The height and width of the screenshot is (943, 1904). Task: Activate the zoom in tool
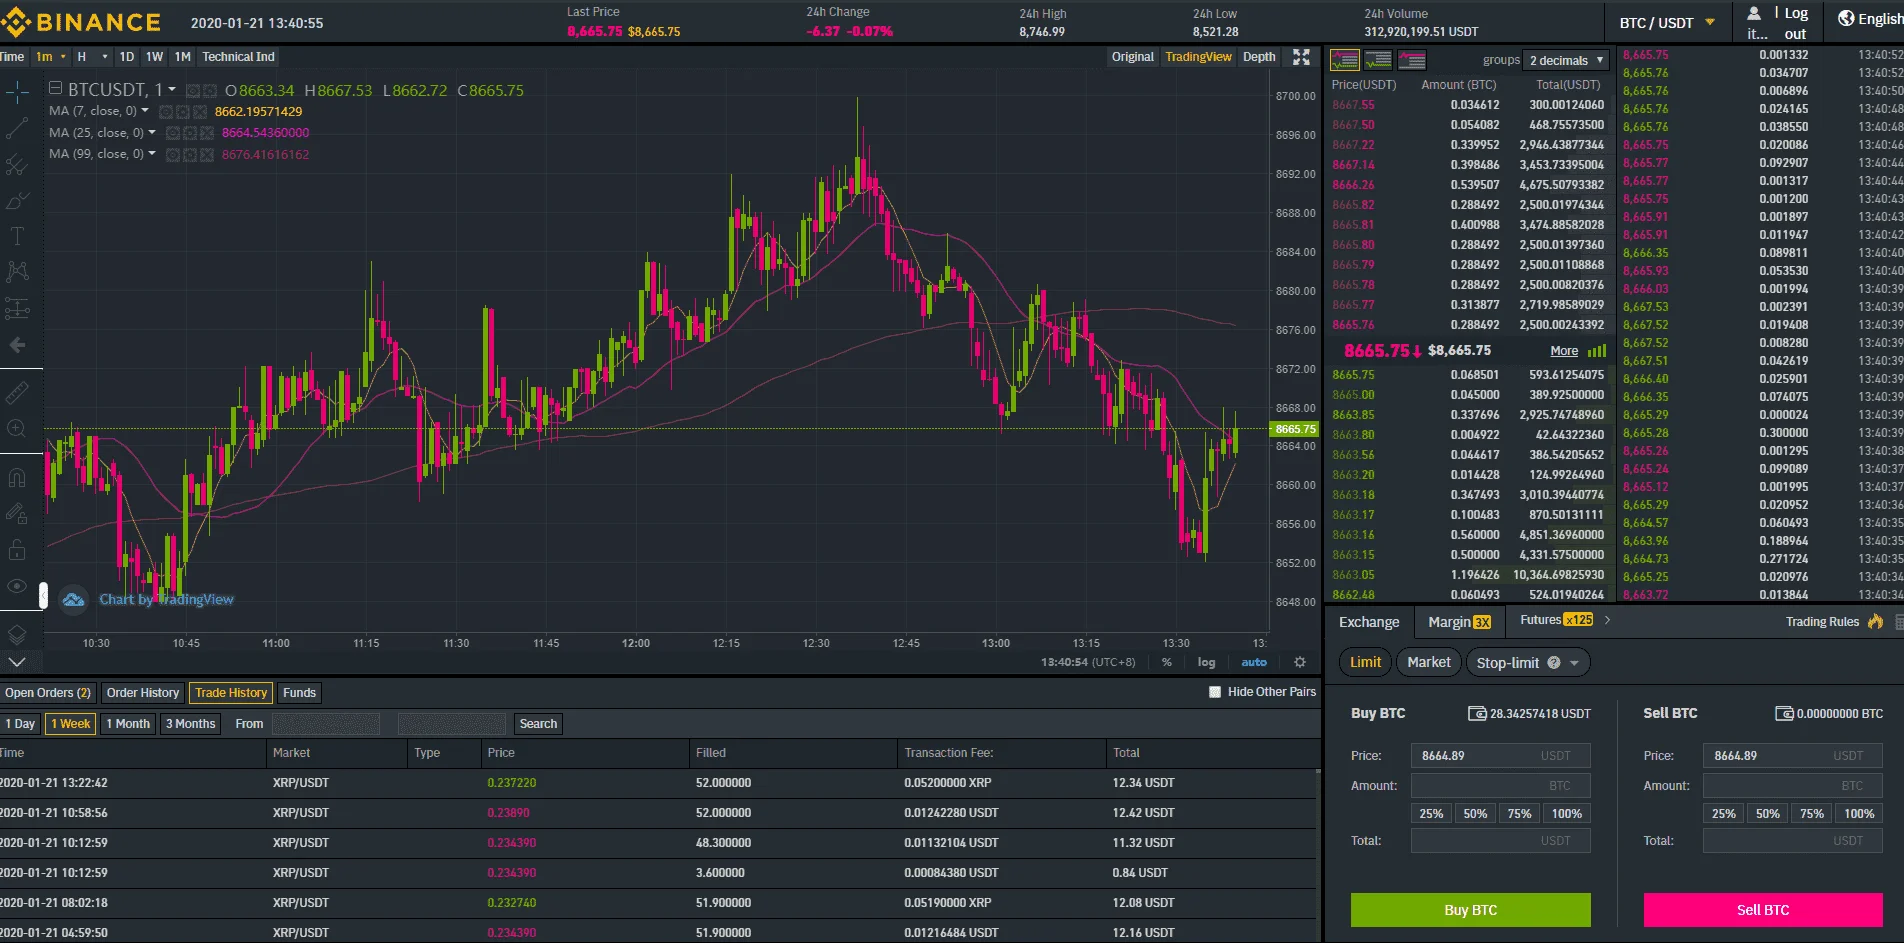[x=17, y=429]
